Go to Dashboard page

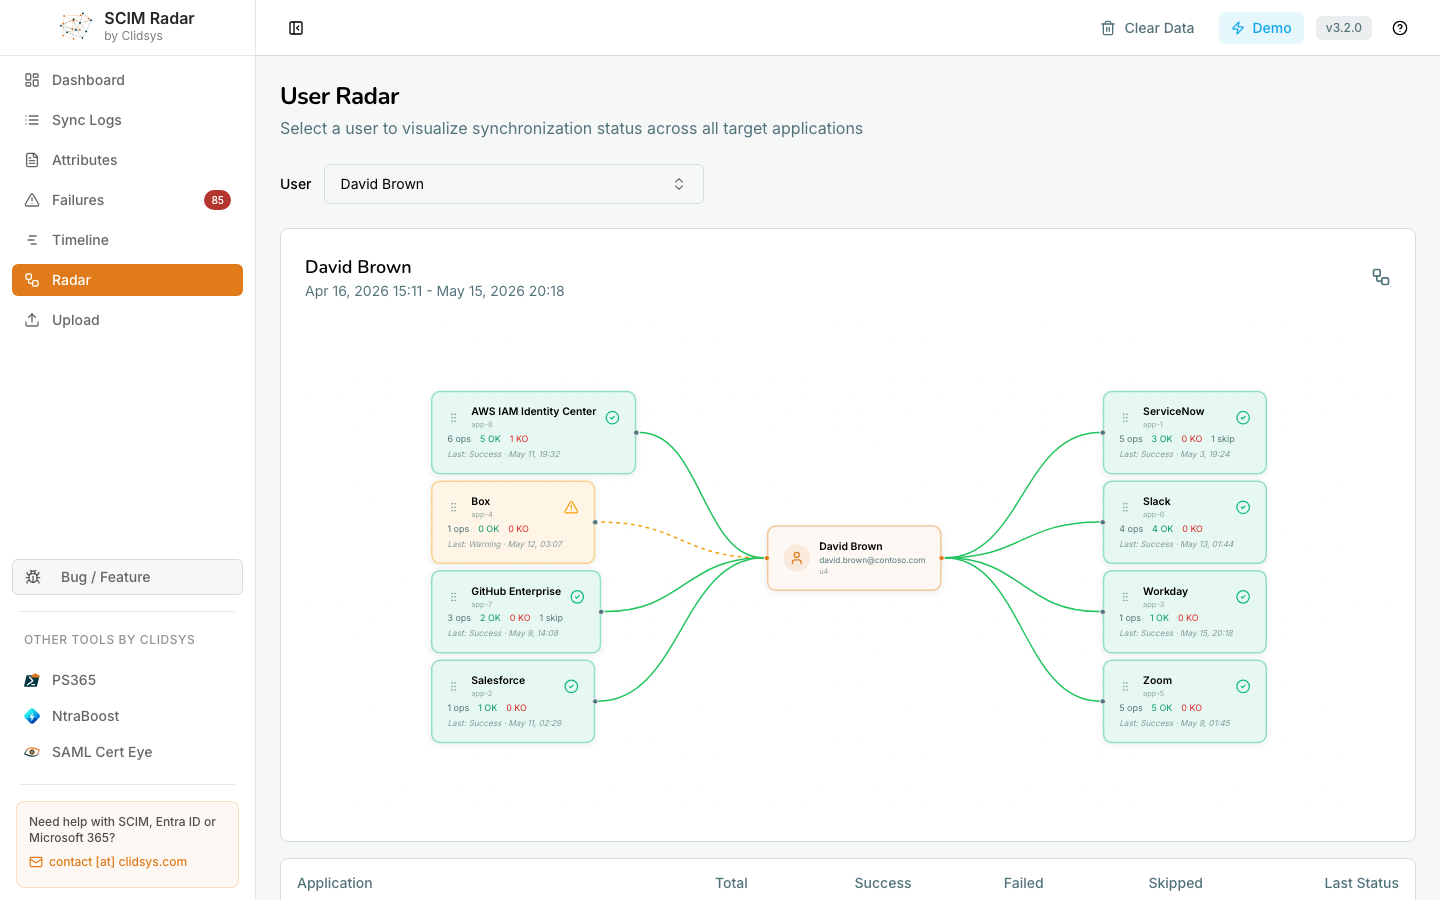127,80
